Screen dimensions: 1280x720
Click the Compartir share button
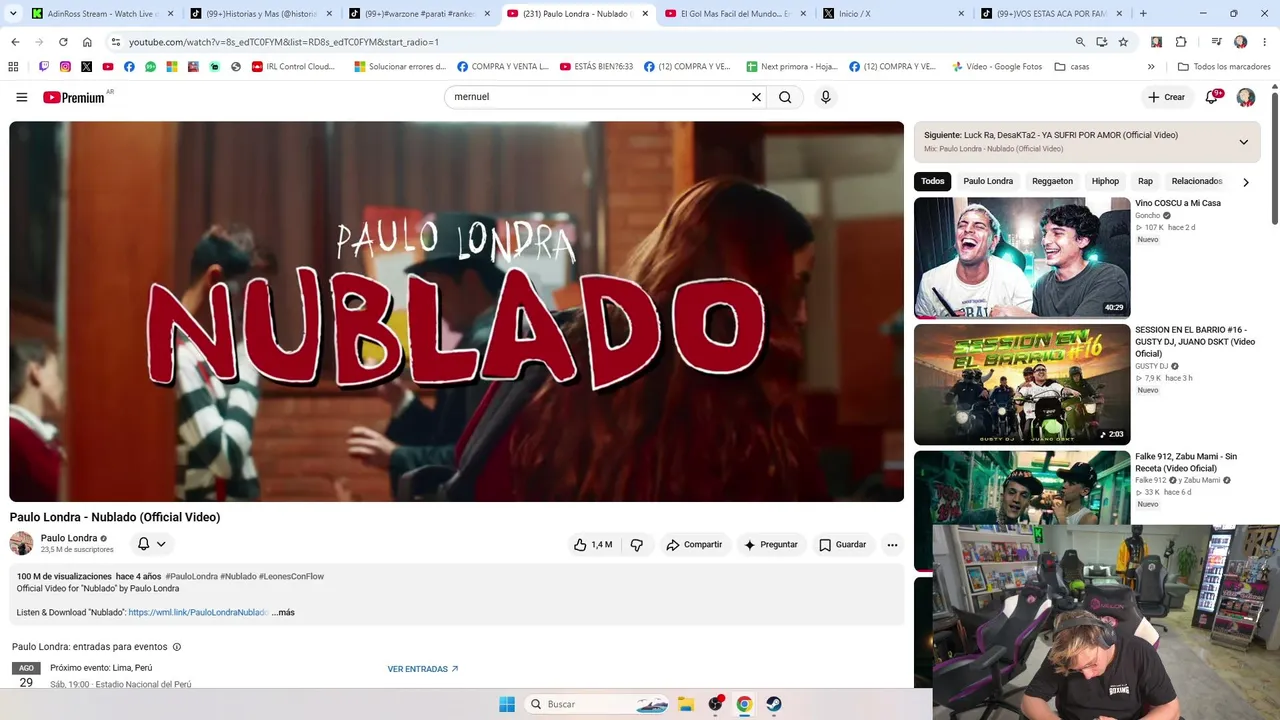click(x=694, y=545)
